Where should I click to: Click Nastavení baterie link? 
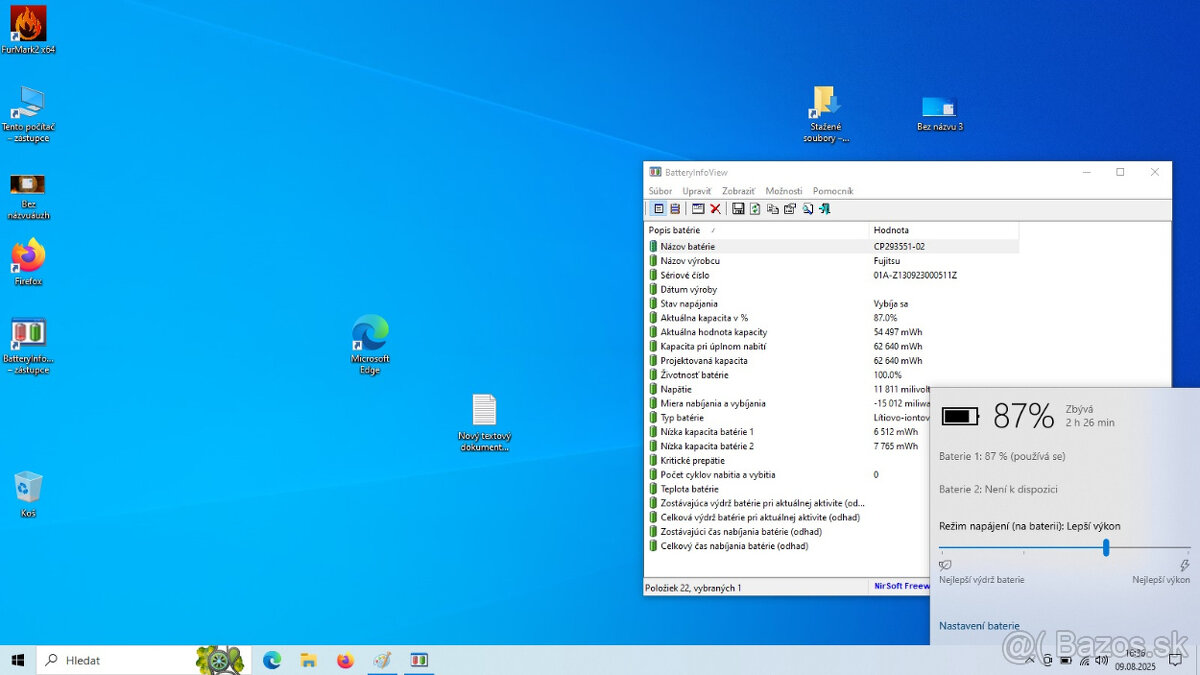coord(979,626)
